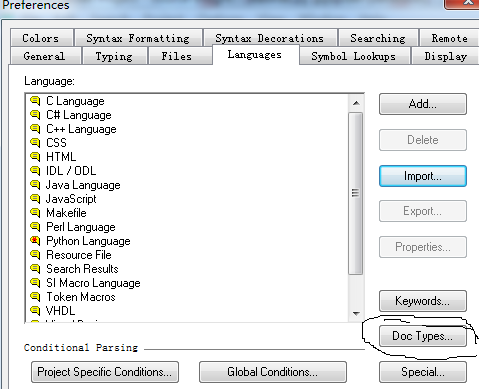Image resolution: width=479 pixels, height=389 pixels.
Task: Select the IDL / ODL entry
Action: (x=71, y=171)
